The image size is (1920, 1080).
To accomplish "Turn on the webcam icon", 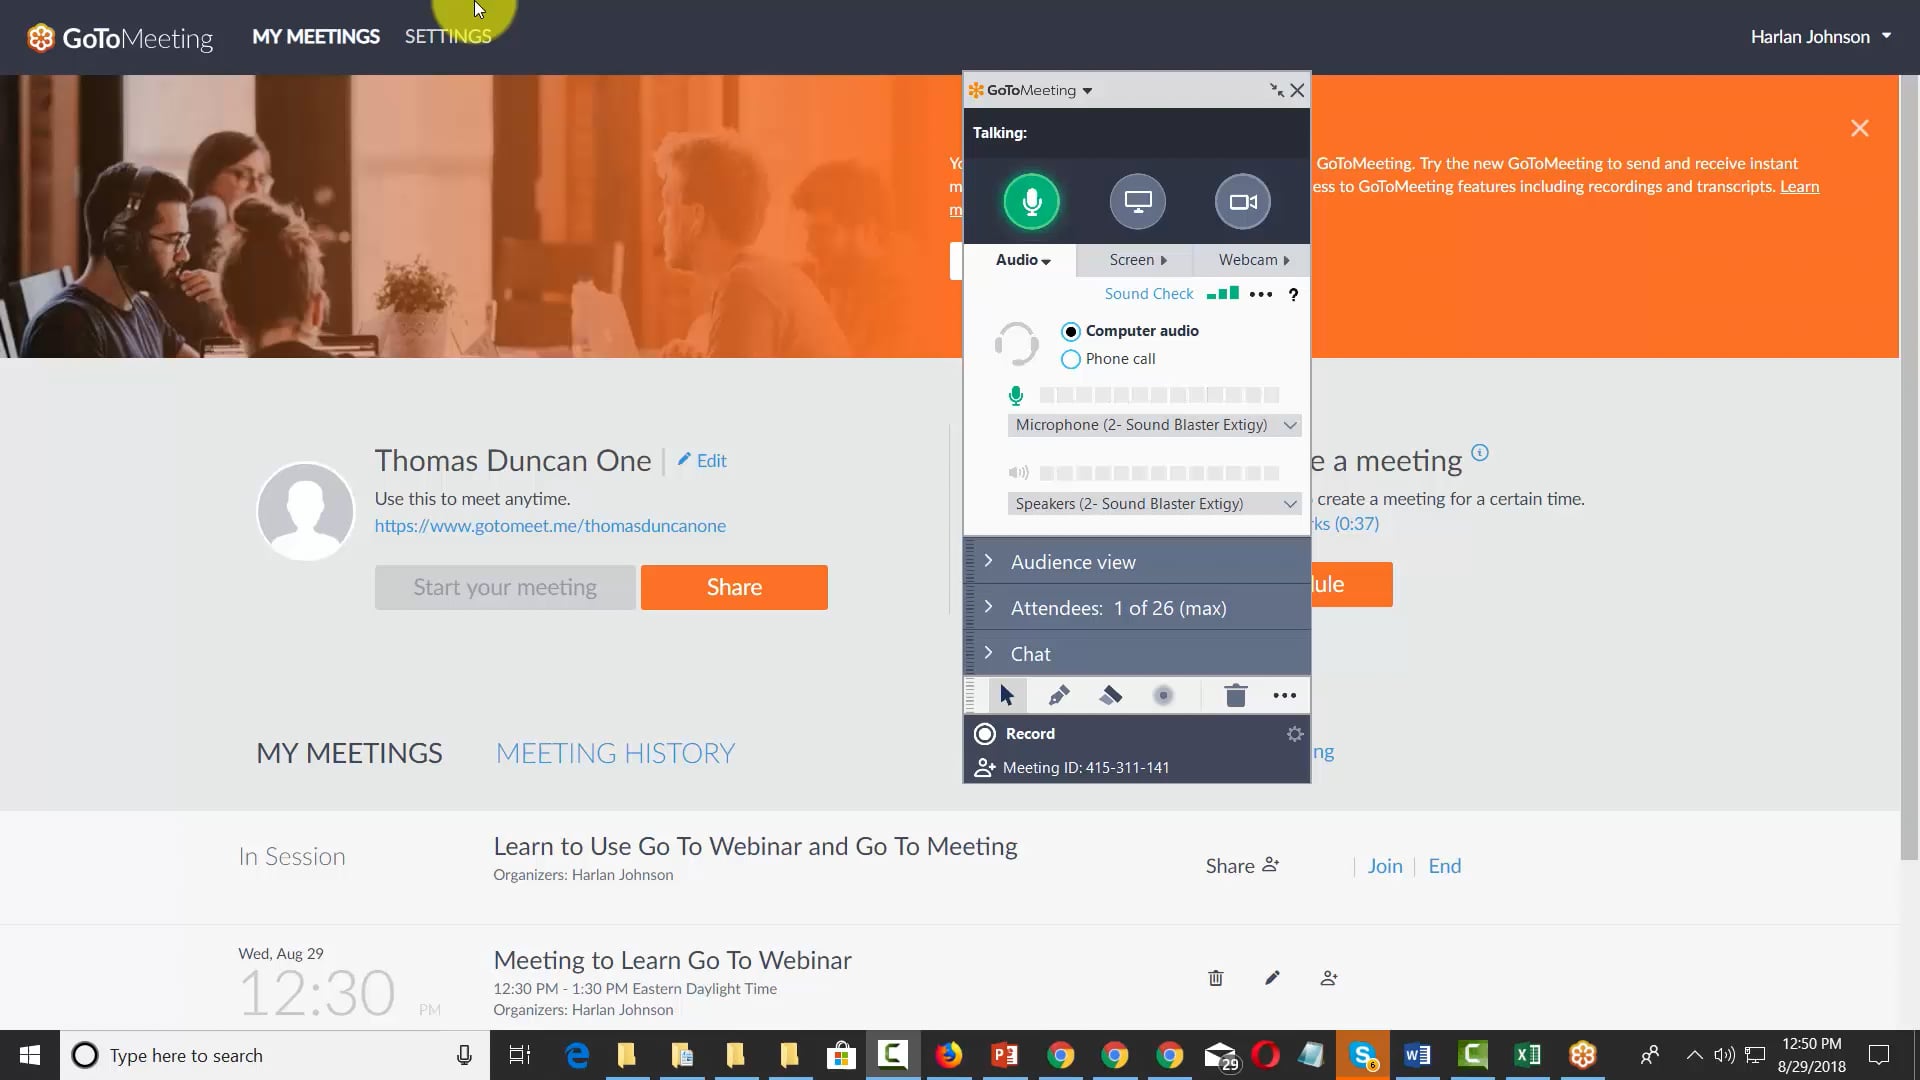I will click(x=1241, y=201).
